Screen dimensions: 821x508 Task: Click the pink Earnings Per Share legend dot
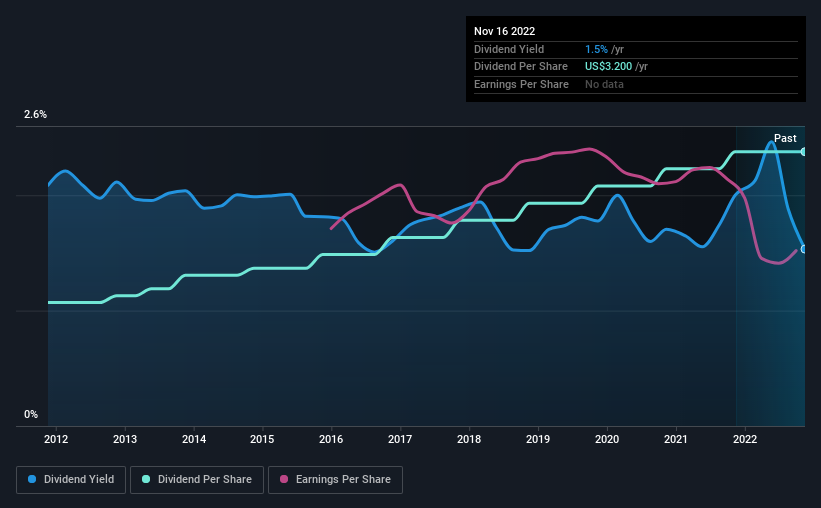(x=284, y=479)
